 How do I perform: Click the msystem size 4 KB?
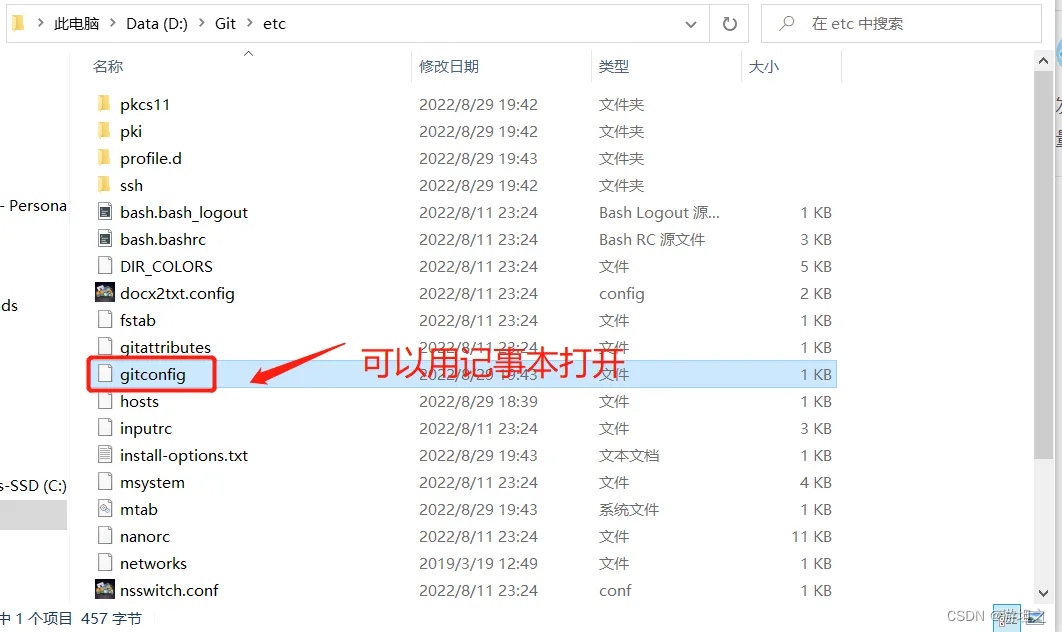(x=815, y=482)
